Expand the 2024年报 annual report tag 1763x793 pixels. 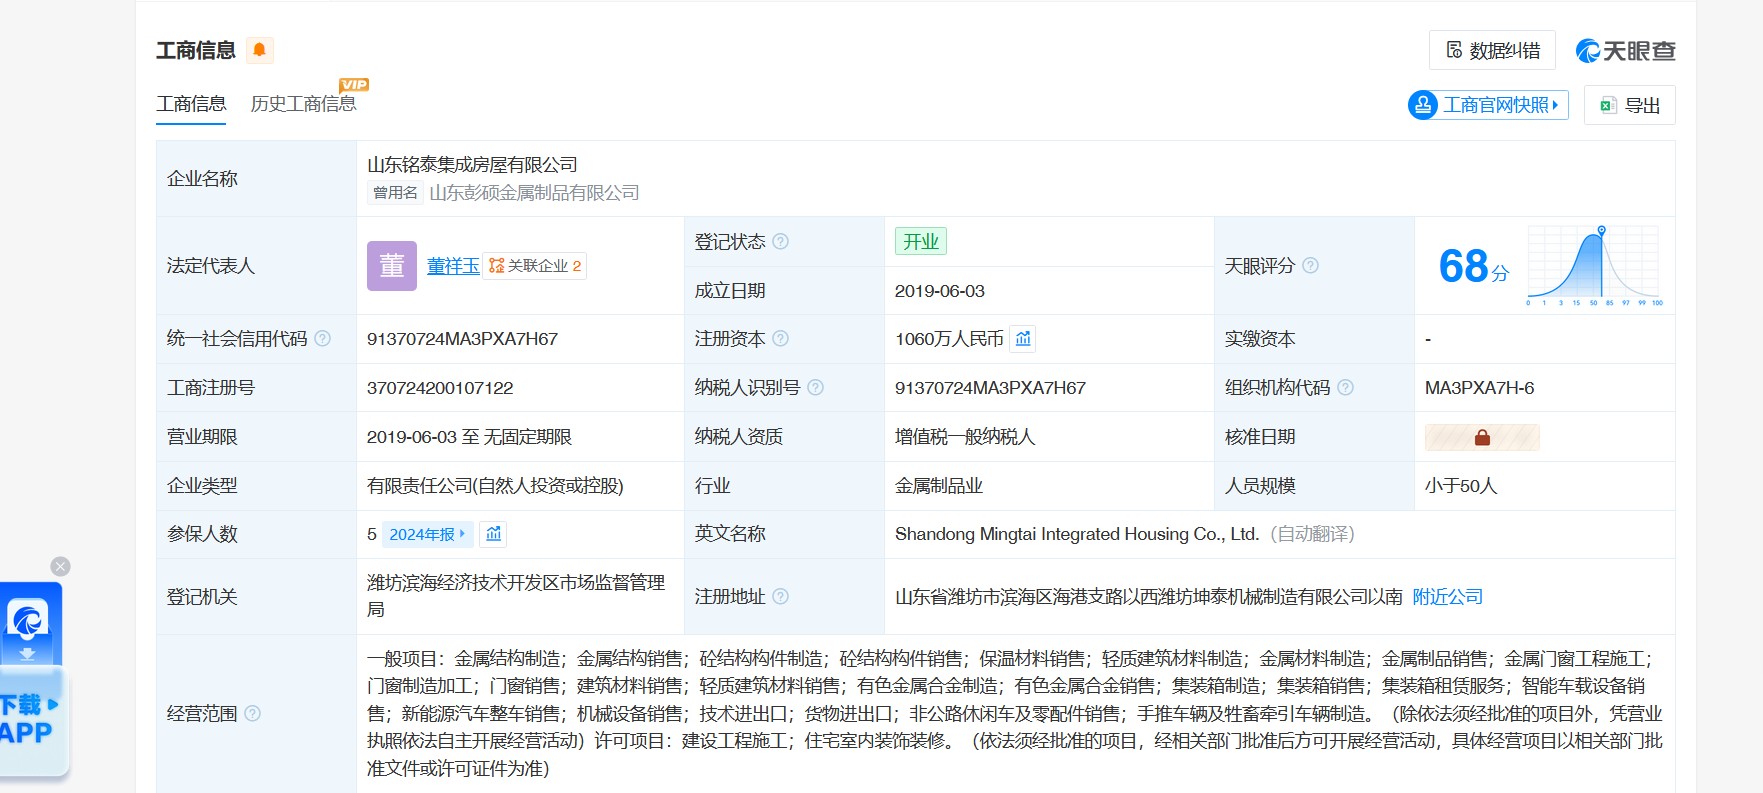[427, 535]
